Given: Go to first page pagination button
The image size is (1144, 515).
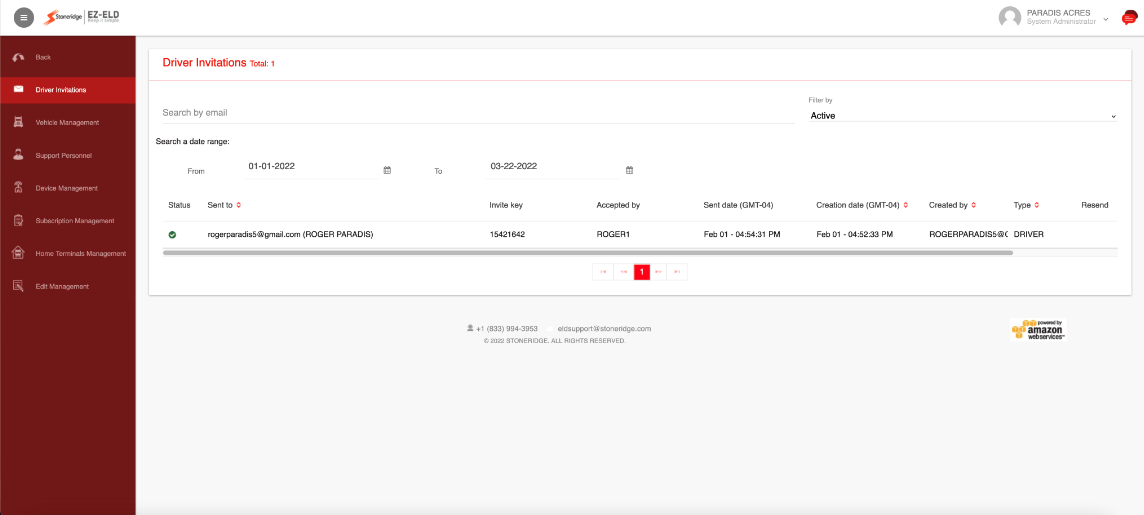Looking at the screenshot, I should 603,272.
